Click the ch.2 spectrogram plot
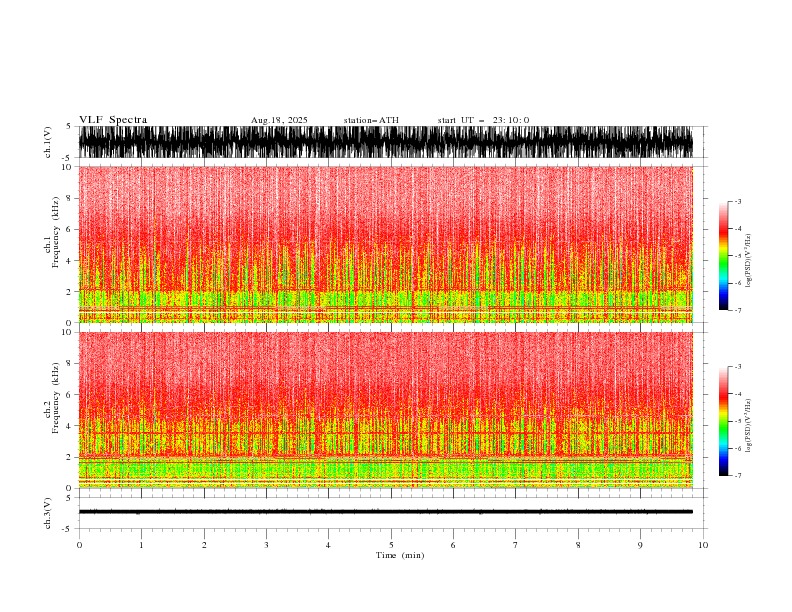Viewport: 792px width, 612px height. coord(385,410)
